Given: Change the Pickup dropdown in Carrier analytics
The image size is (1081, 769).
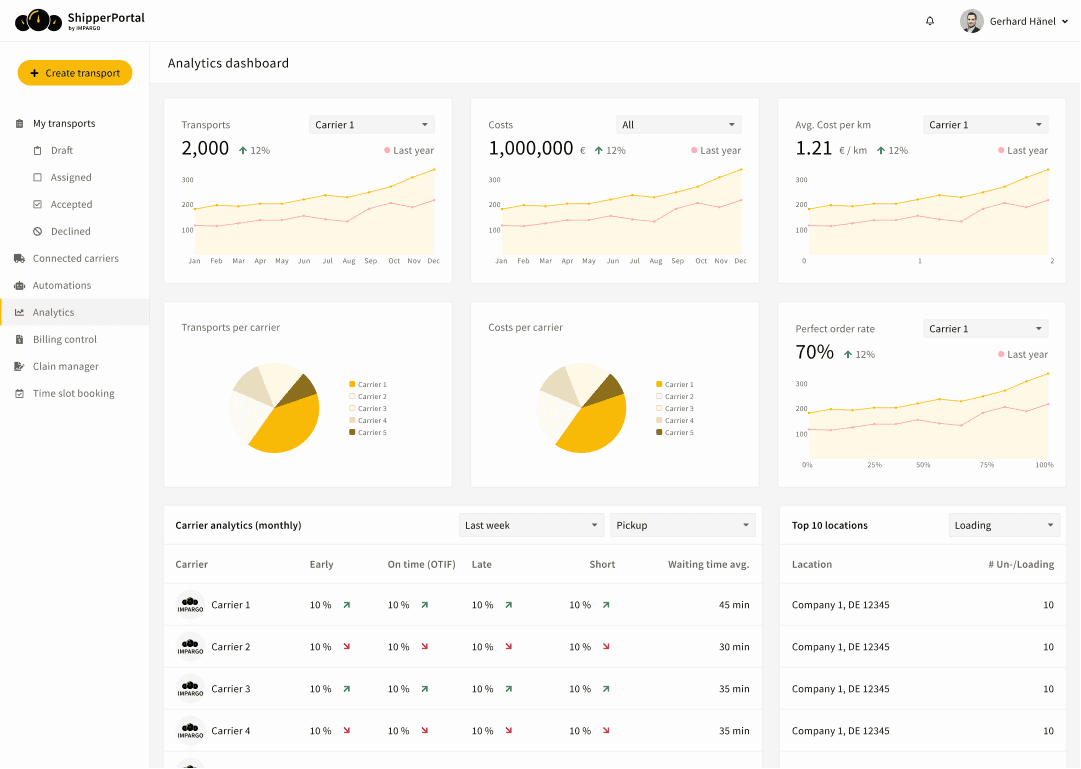Looking at the screenshot, I should pyautogui.click(x=683, y=524).
